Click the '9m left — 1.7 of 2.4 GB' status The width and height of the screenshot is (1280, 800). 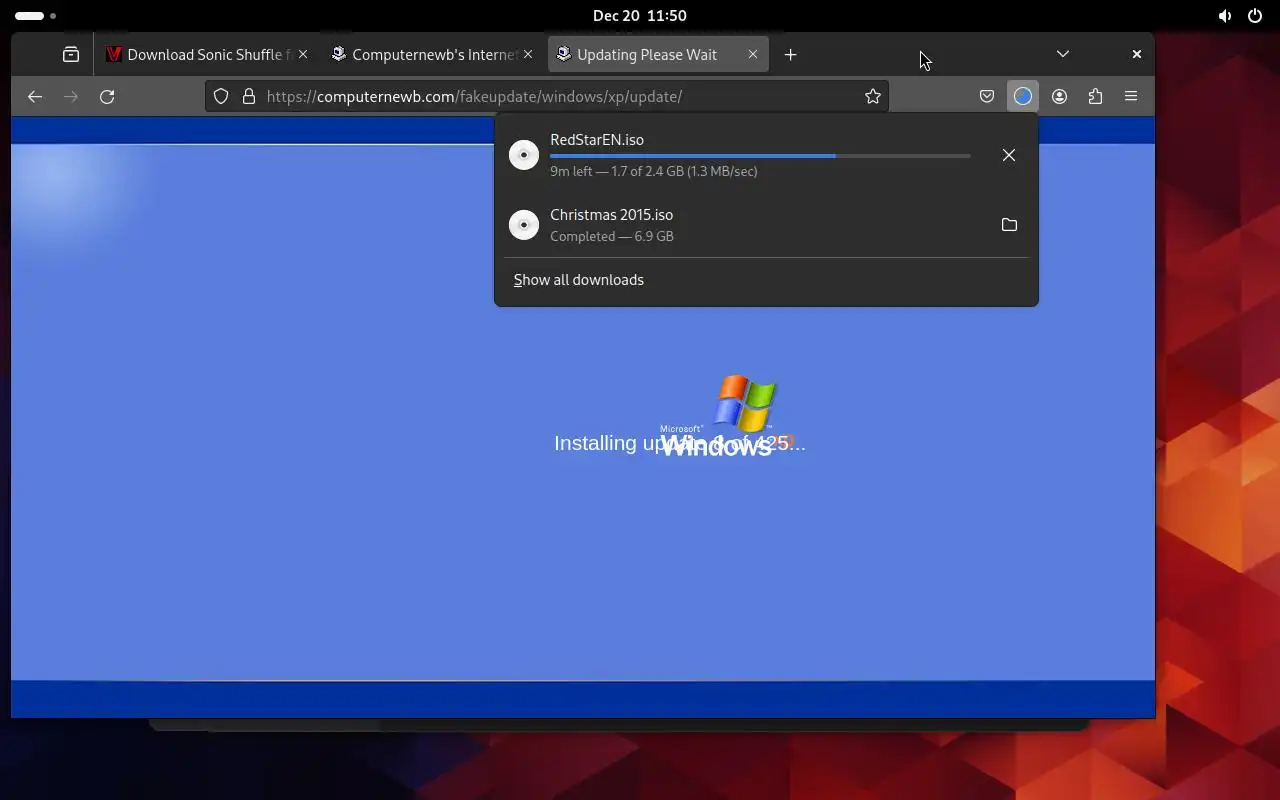pyautogui.click(x=654, y=172)
